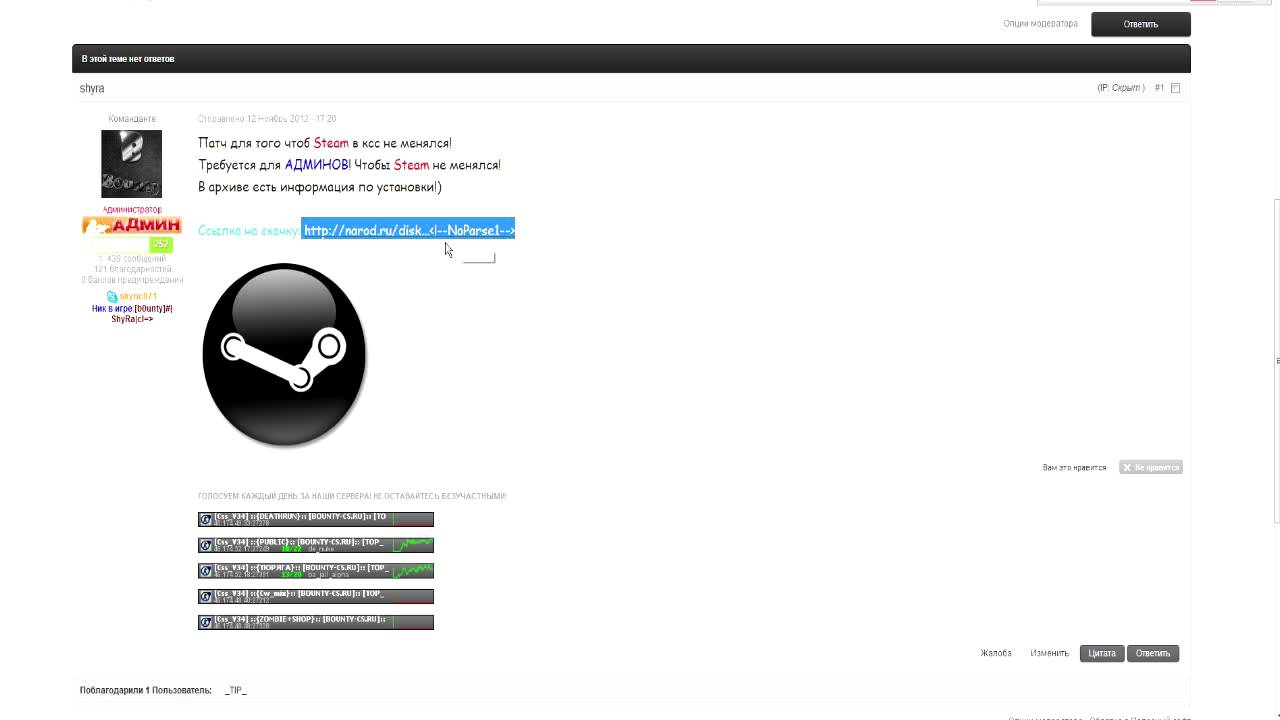Open the _TIP_ user who thanked
This screenshot has width=1280, height=720.
235,690
